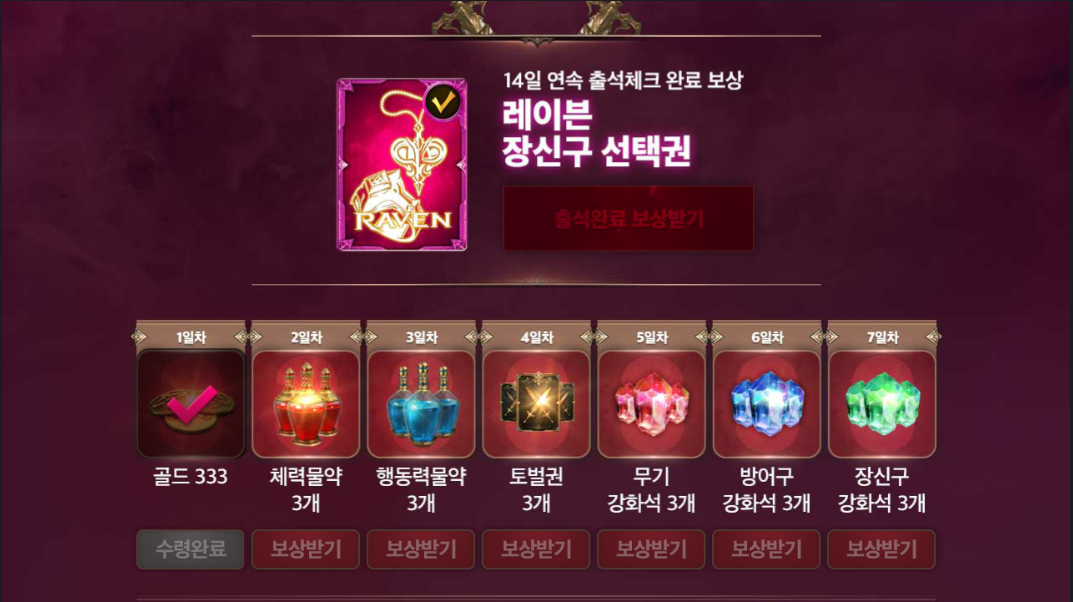
Task: Claim day 2 reward with 보상받기 button
Action: click(306, 549)
